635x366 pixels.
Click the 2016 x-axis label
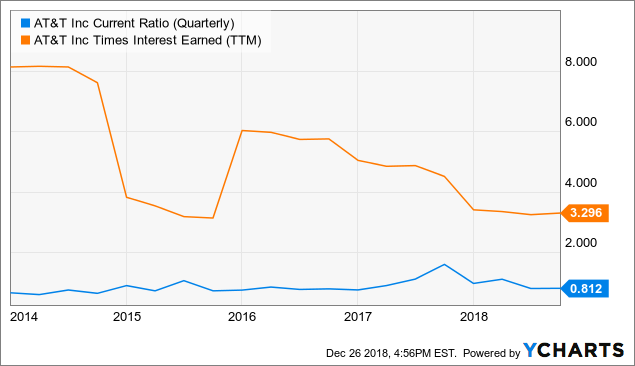click(x=242, y=316)
